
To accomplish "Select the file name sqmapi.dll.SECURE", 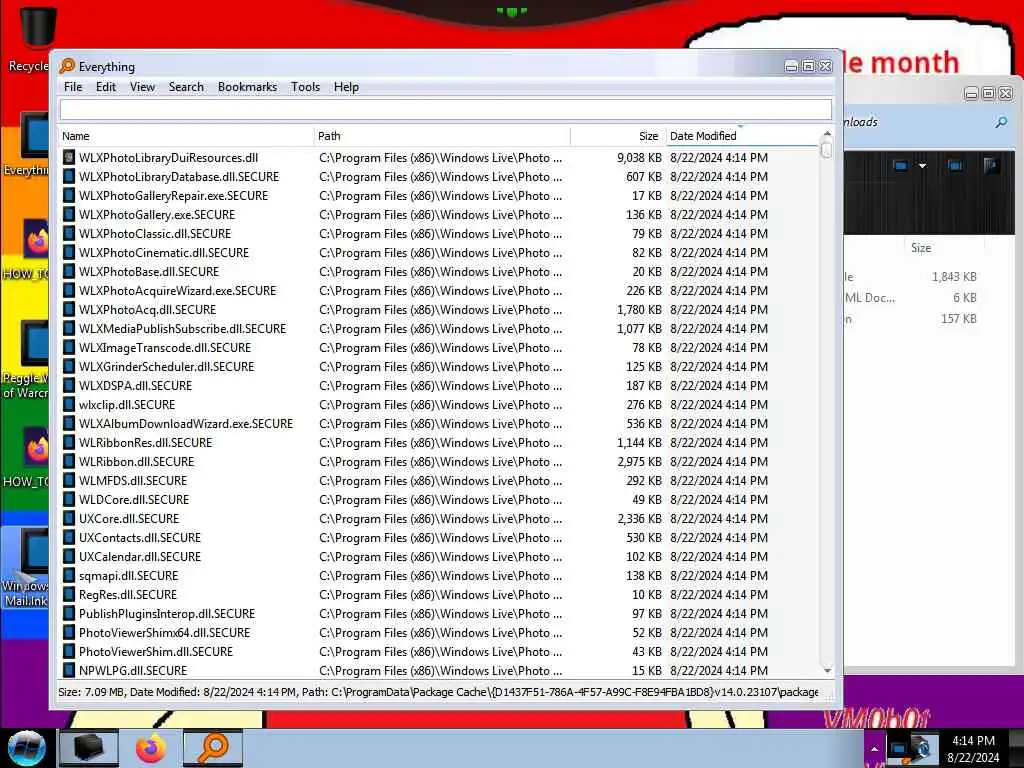I will (129, 575).
